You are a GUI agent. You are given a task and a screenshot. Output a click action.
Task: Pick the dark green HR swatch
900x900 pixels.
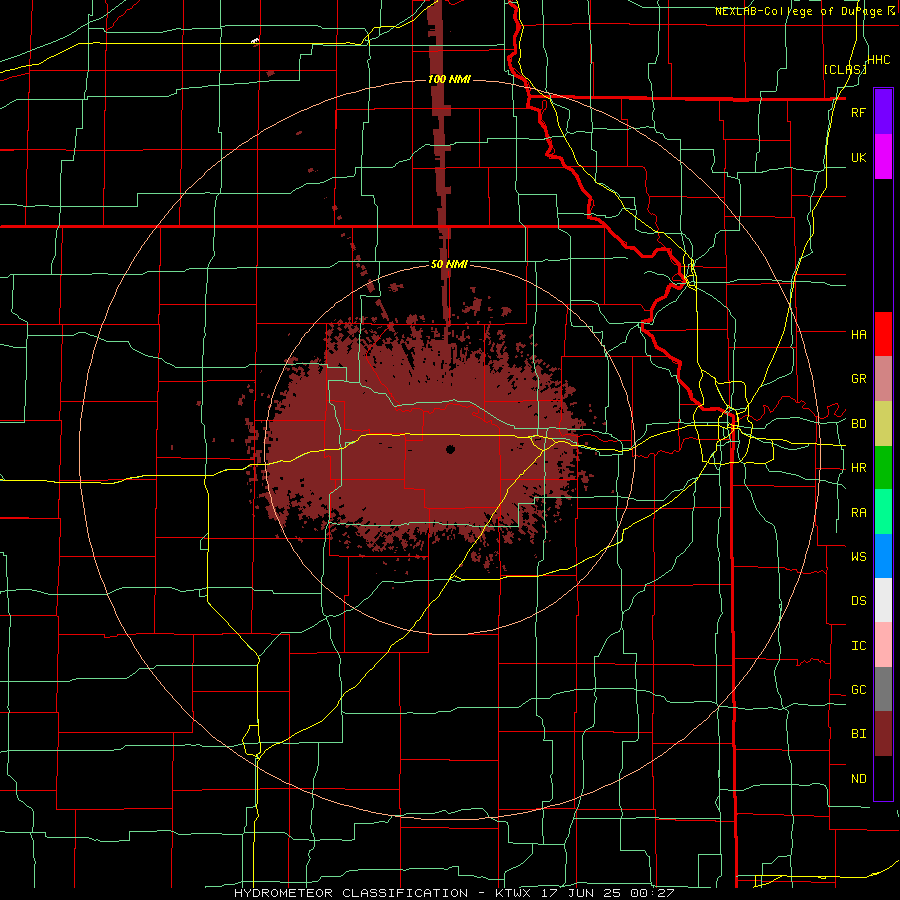coord(883,468)
